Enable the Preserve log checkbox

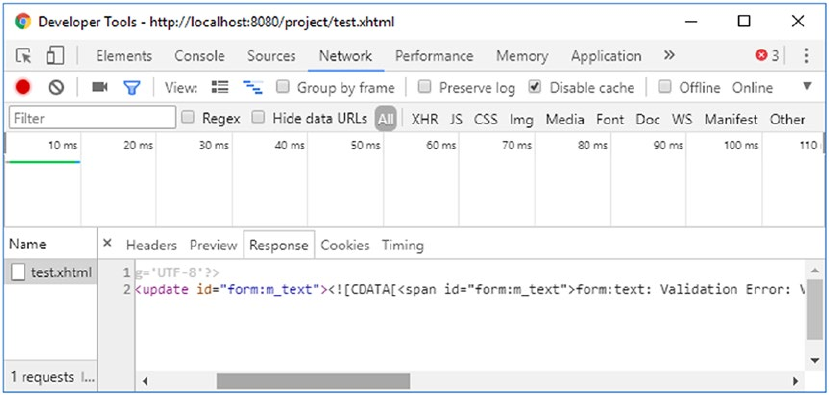coord(425,87)
